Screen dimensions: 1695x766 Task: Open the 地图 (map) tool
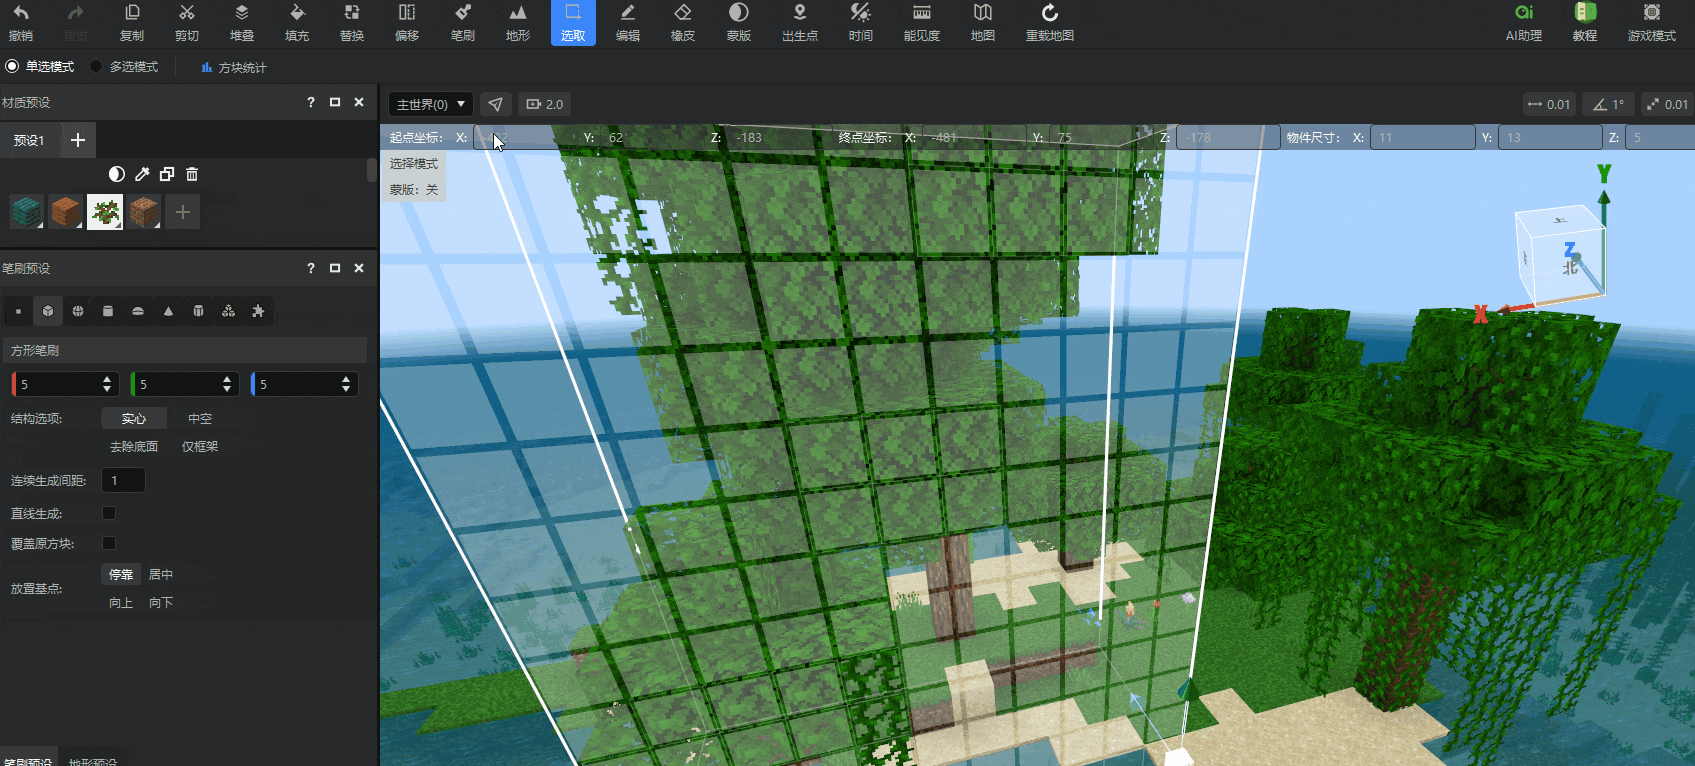[x=983, y=23]
